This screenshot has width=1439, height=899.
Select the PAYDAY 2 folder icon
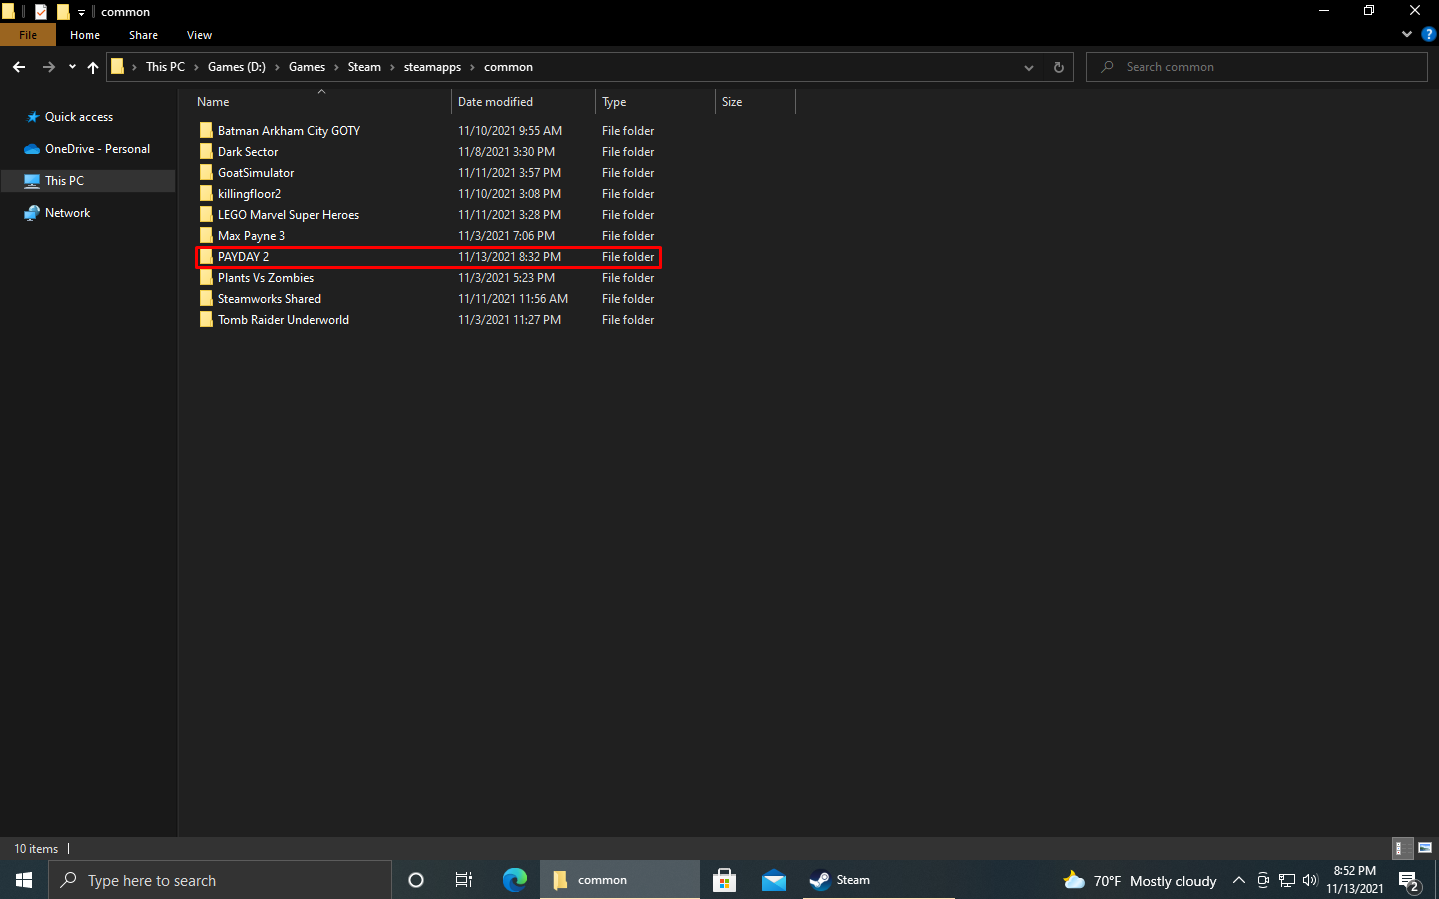tap(206, 257)
